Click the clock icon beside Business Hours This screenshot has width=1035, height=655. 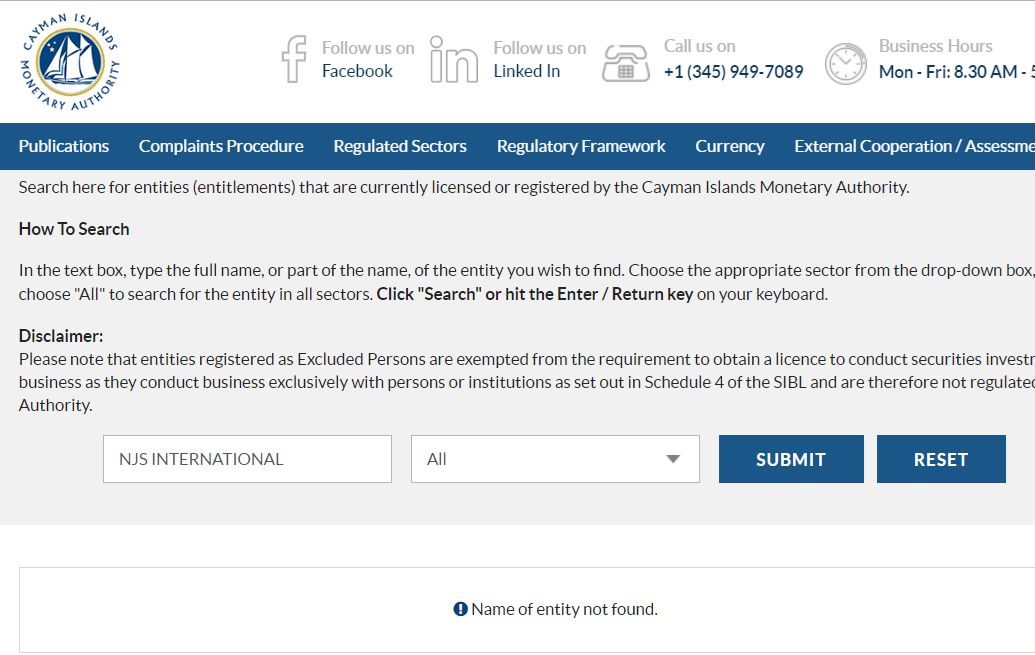[846, 64]
